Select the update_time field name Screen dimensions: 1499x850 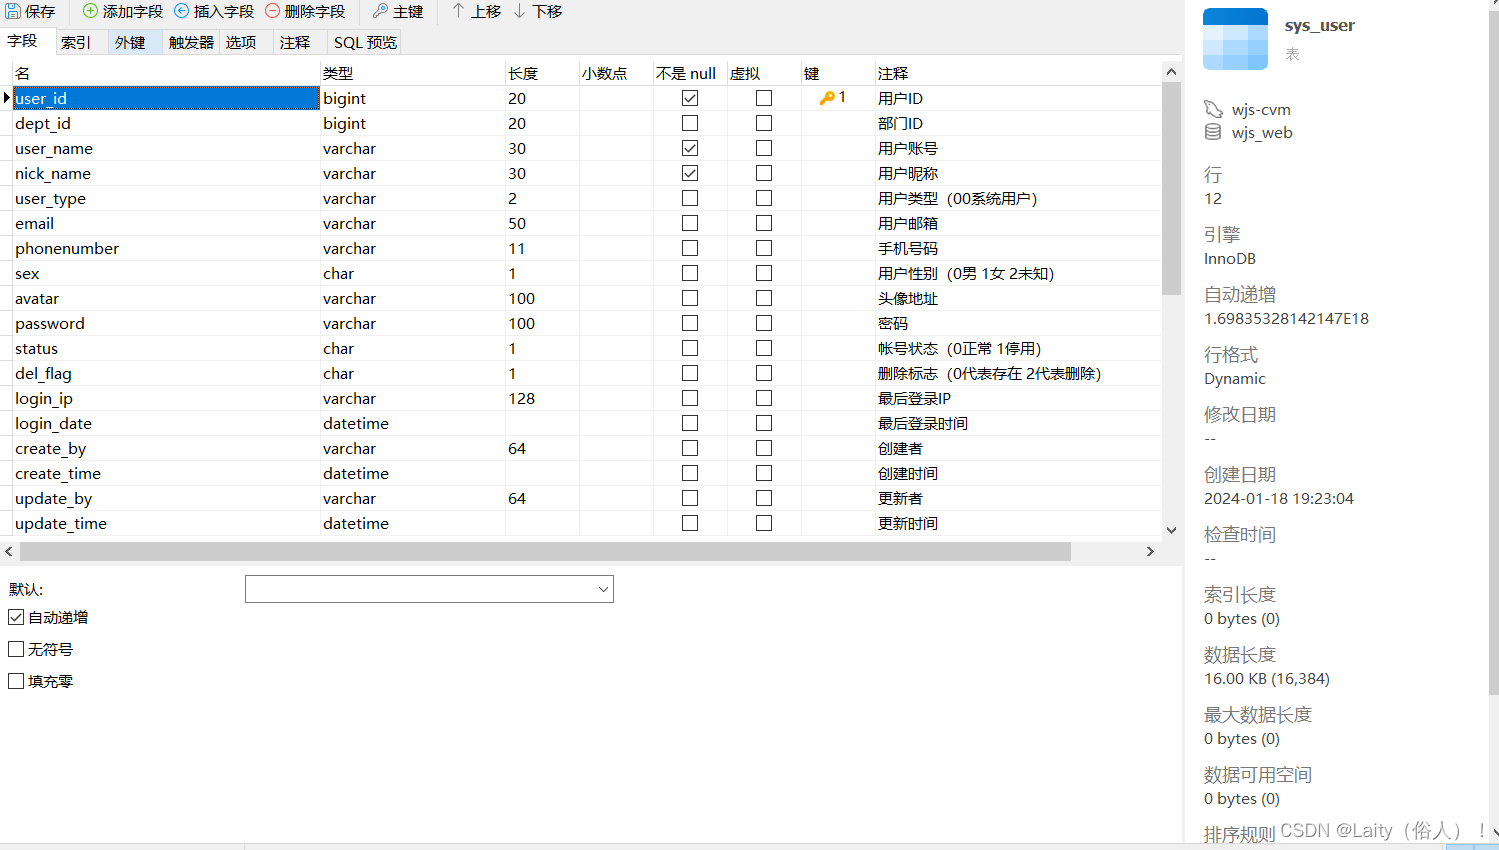(61, 523)
